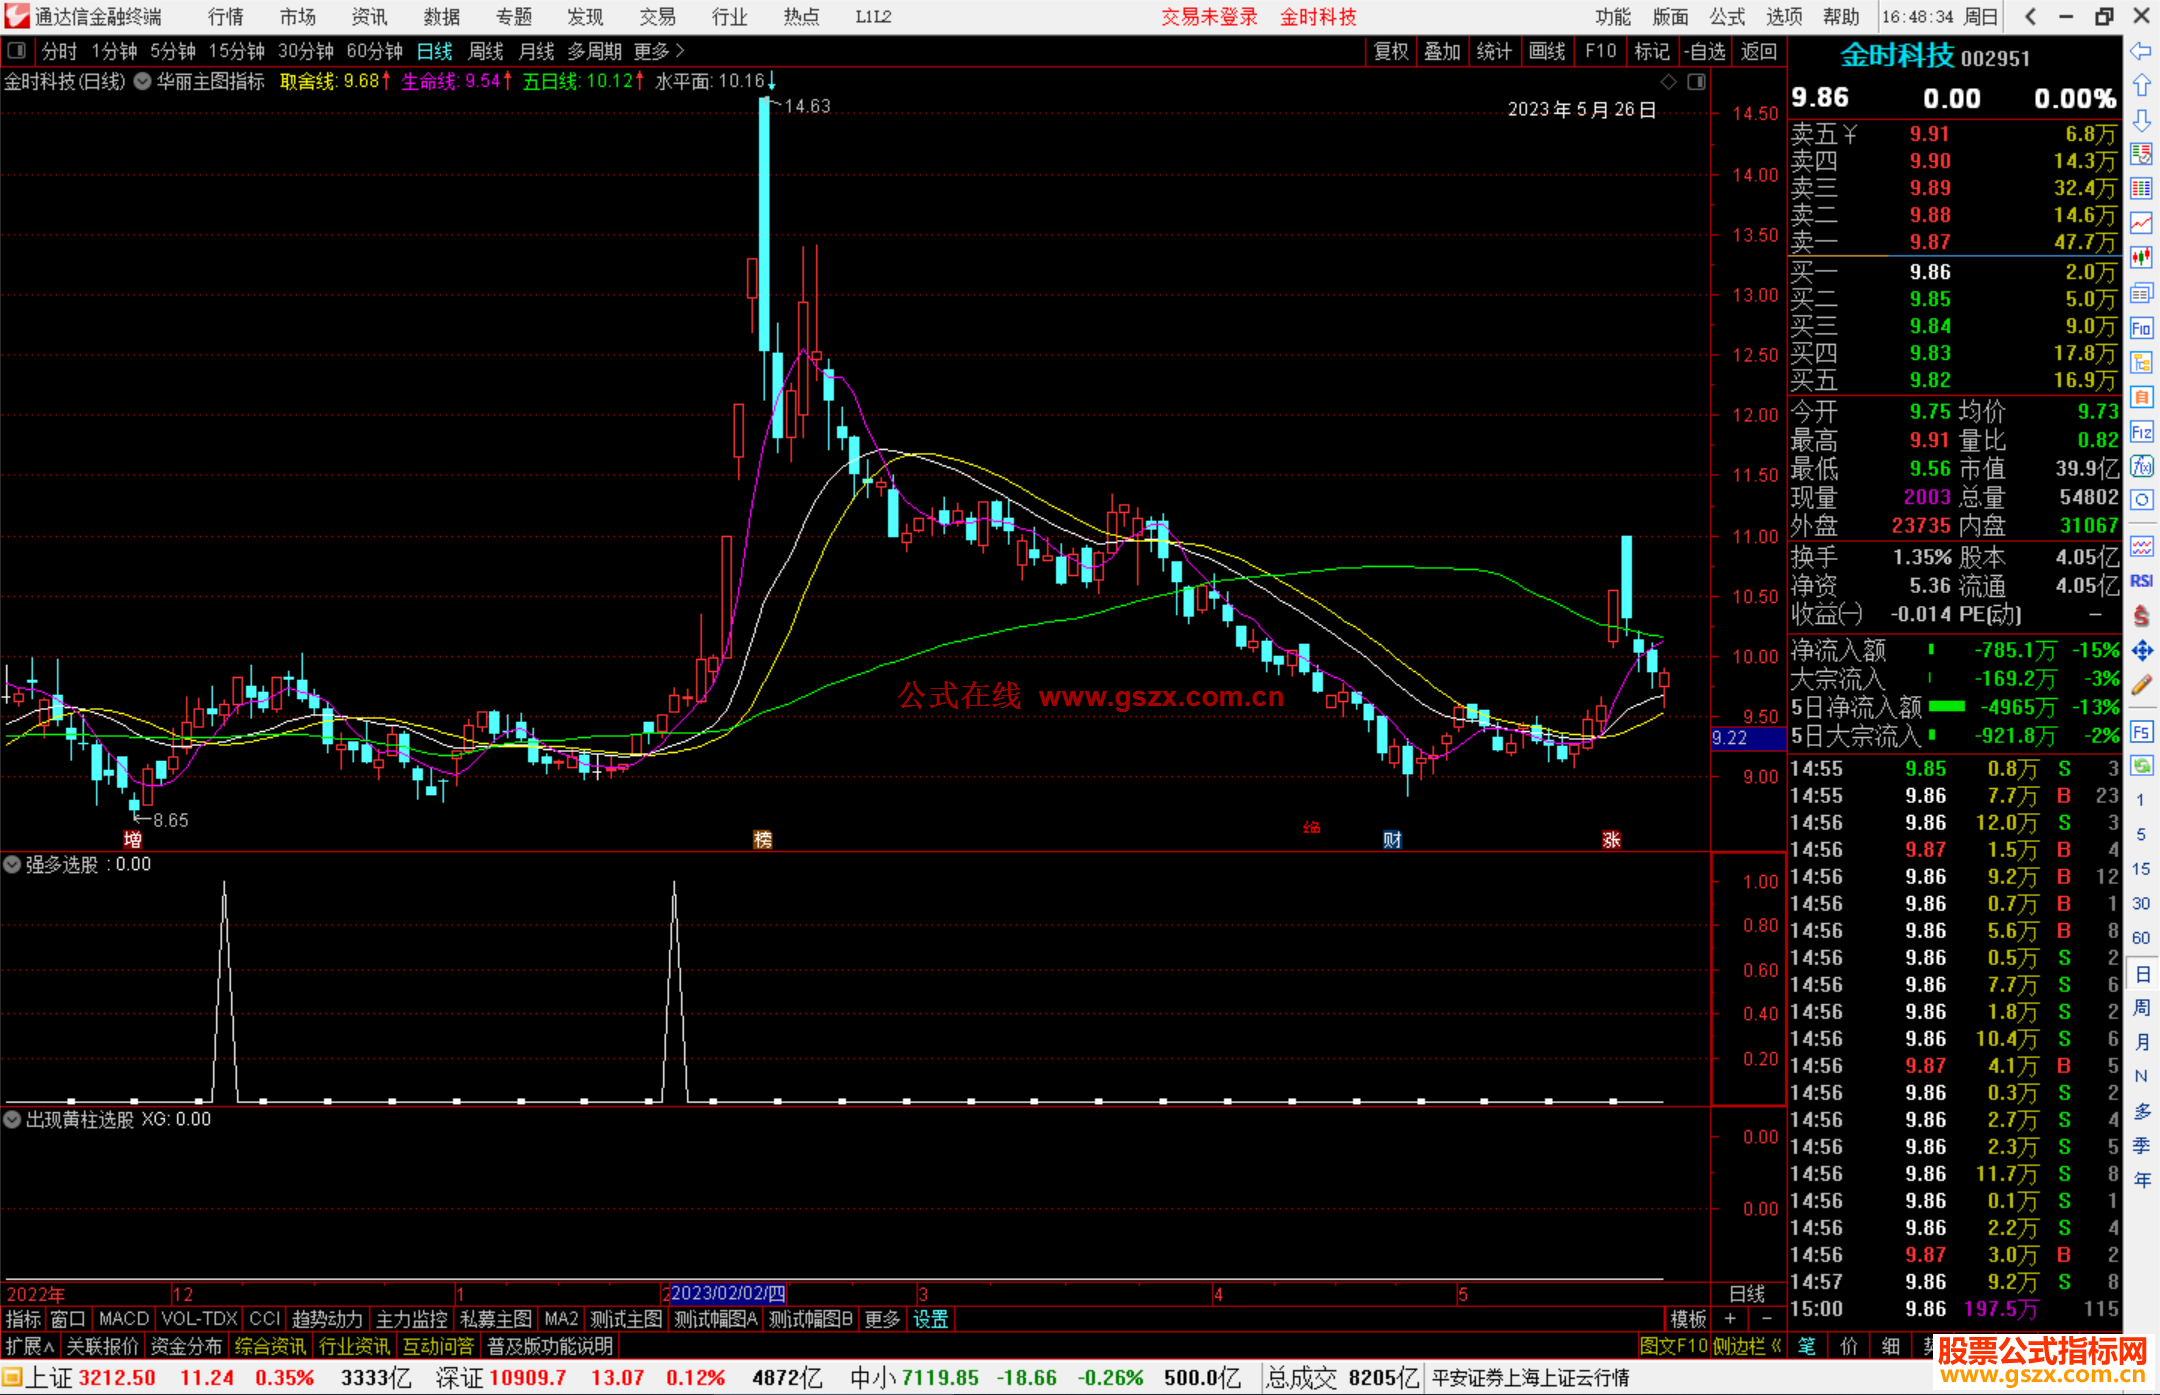Click the RSI indicator sidebar icon

point(2141,581)
